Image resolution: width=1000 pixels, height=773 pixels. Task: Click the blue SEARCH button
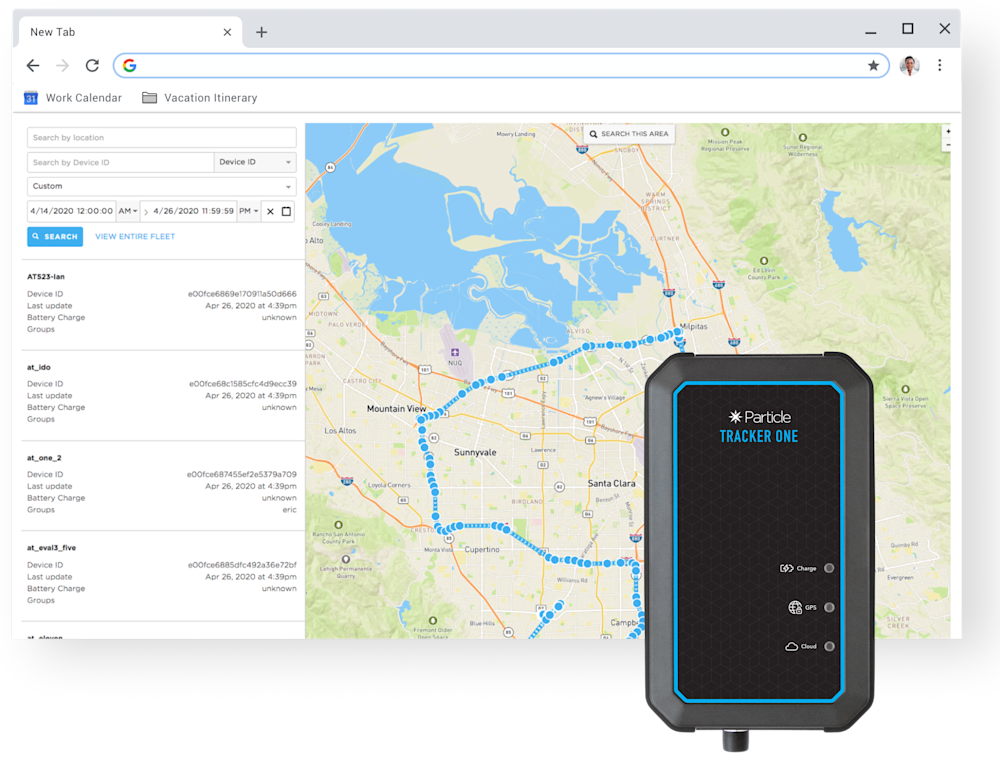point(55,237)
